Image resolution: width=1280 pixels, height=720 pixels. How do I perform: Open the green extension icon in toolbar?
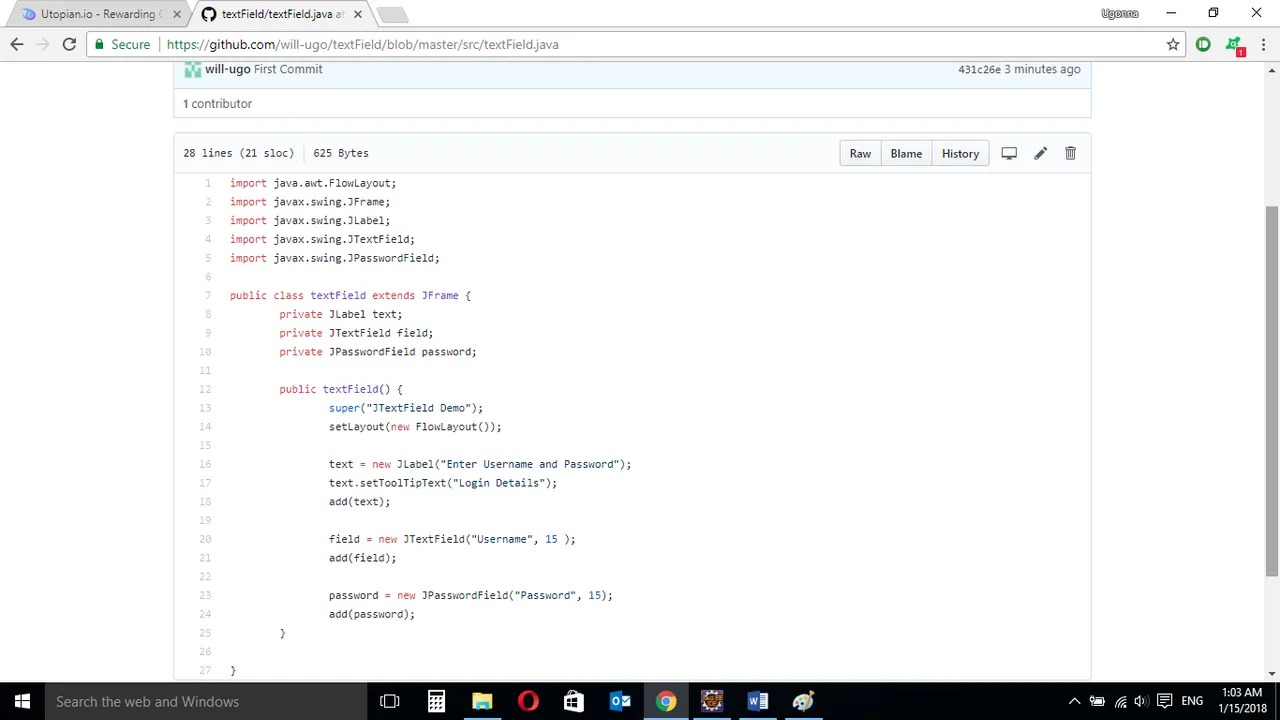(1203, 44)
